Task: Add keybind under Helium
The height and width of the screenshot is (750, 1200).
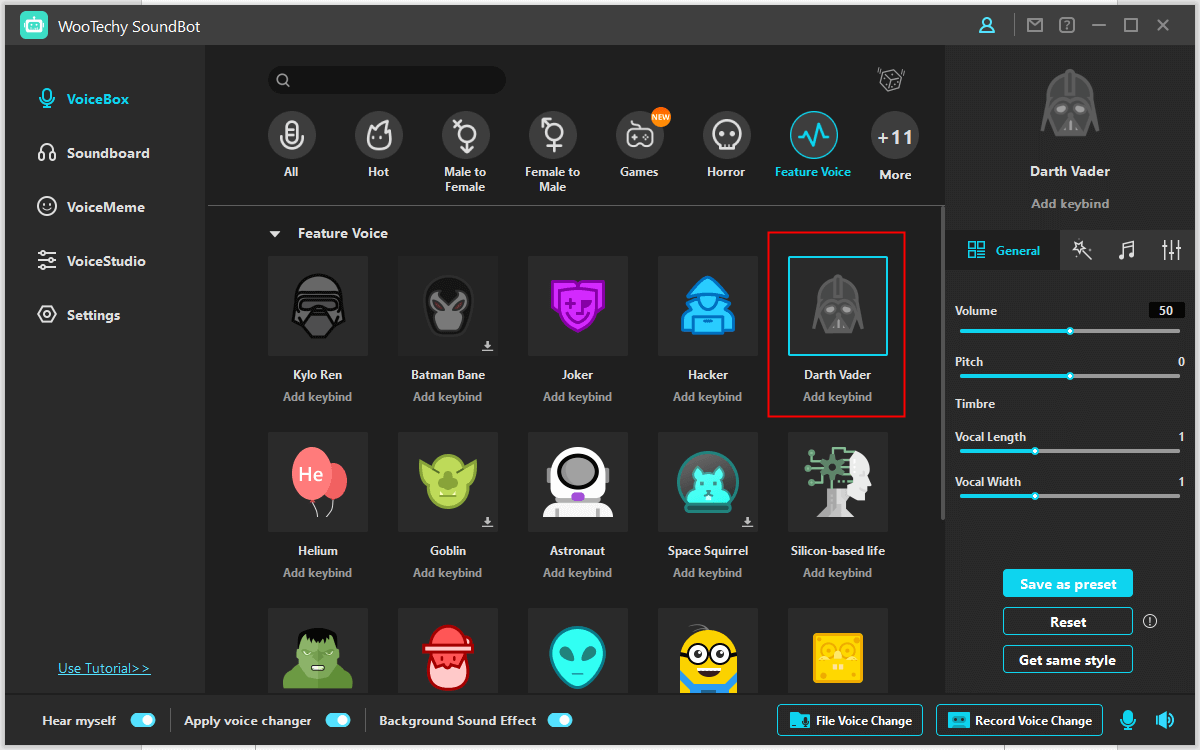Action: (x=318, y=573)
